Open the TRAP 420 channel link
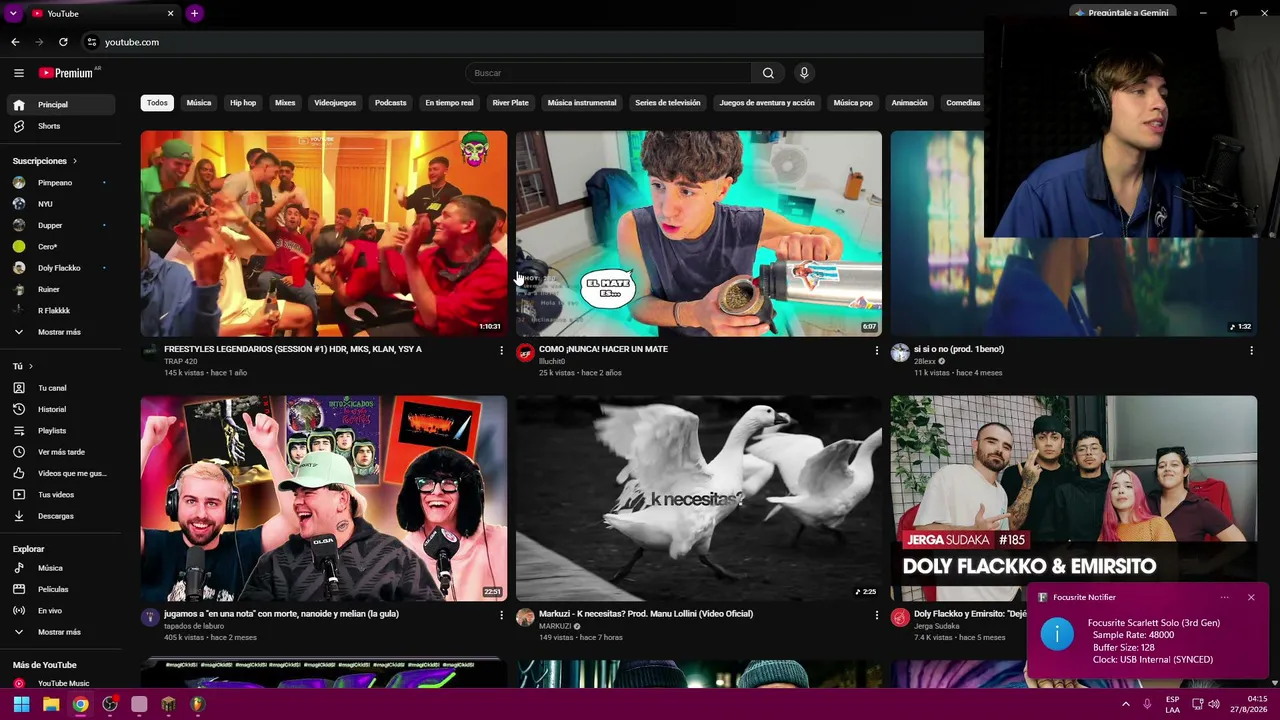This screenshot has height=720, width=1280. pos(180,361)
